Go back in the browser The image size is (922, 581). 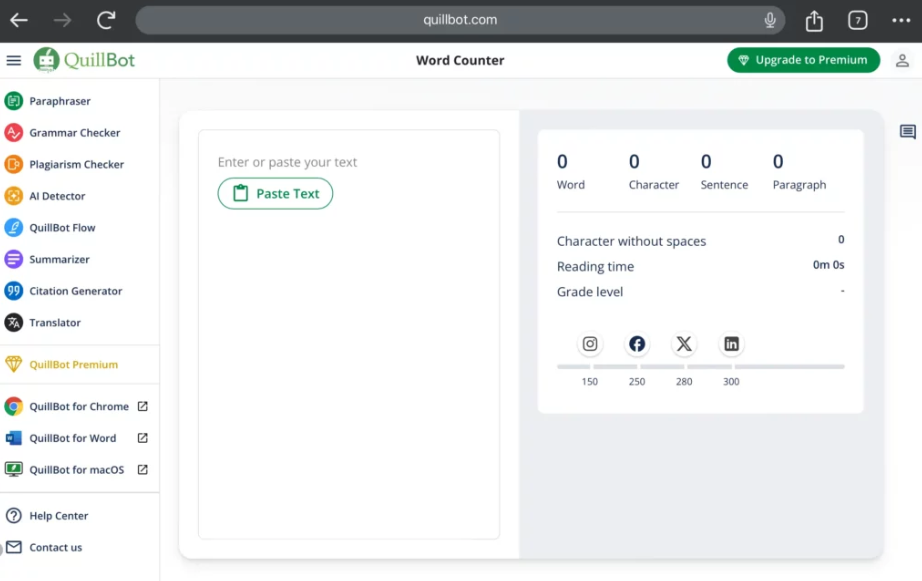click(19, 21)
